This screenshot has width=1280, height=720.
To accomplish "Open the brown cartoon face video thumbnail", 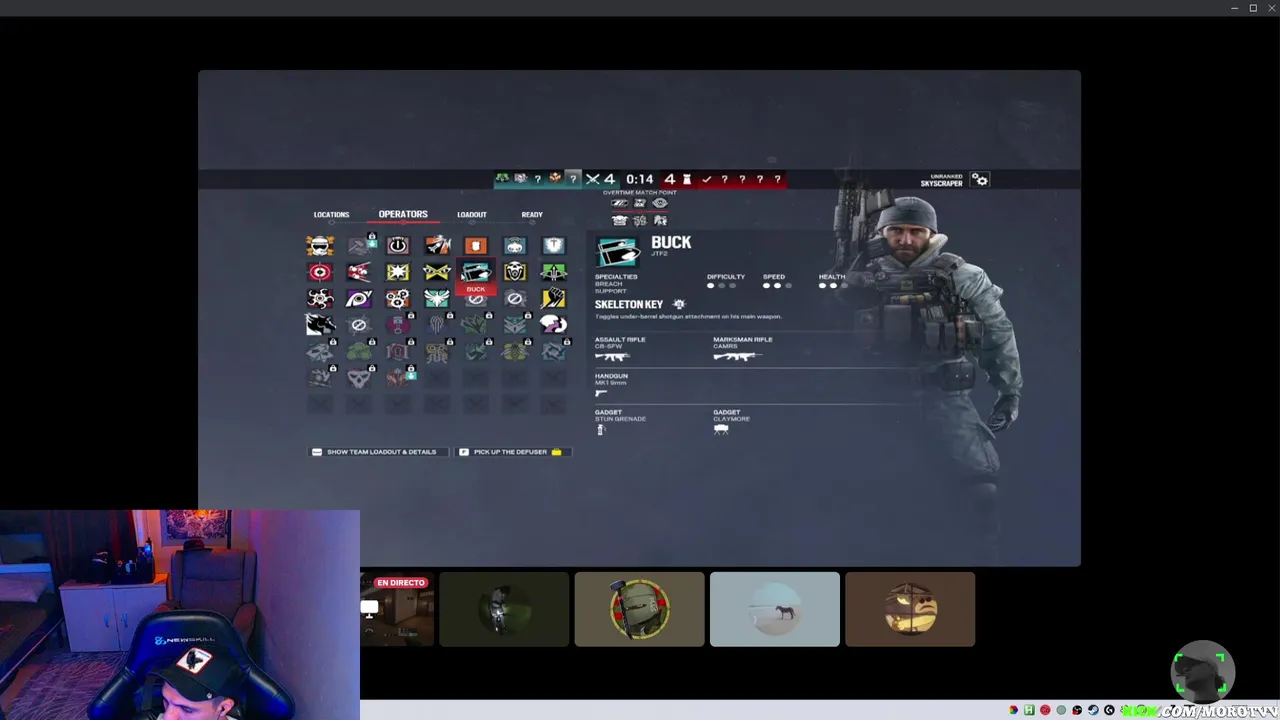I will click(x=910, y=609).
